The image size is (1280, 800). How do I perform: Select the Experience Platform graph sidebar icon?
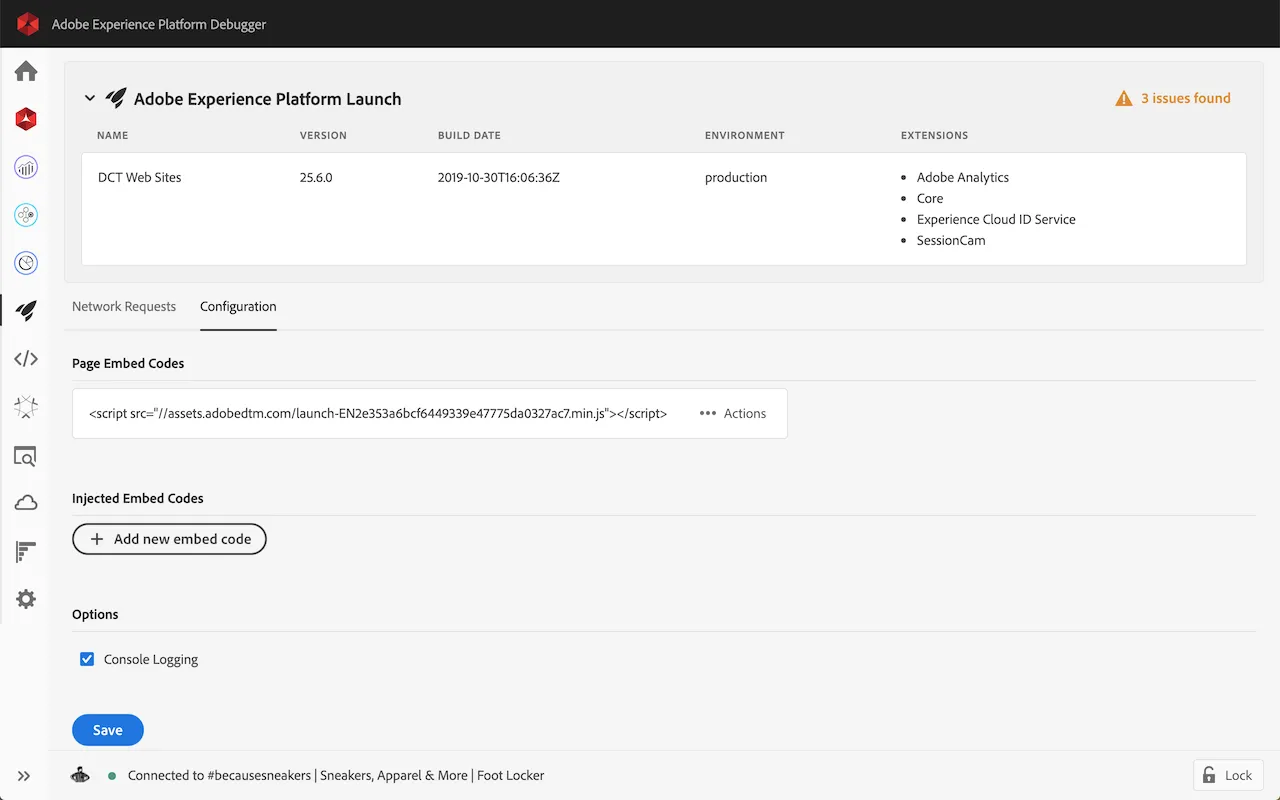25,407
